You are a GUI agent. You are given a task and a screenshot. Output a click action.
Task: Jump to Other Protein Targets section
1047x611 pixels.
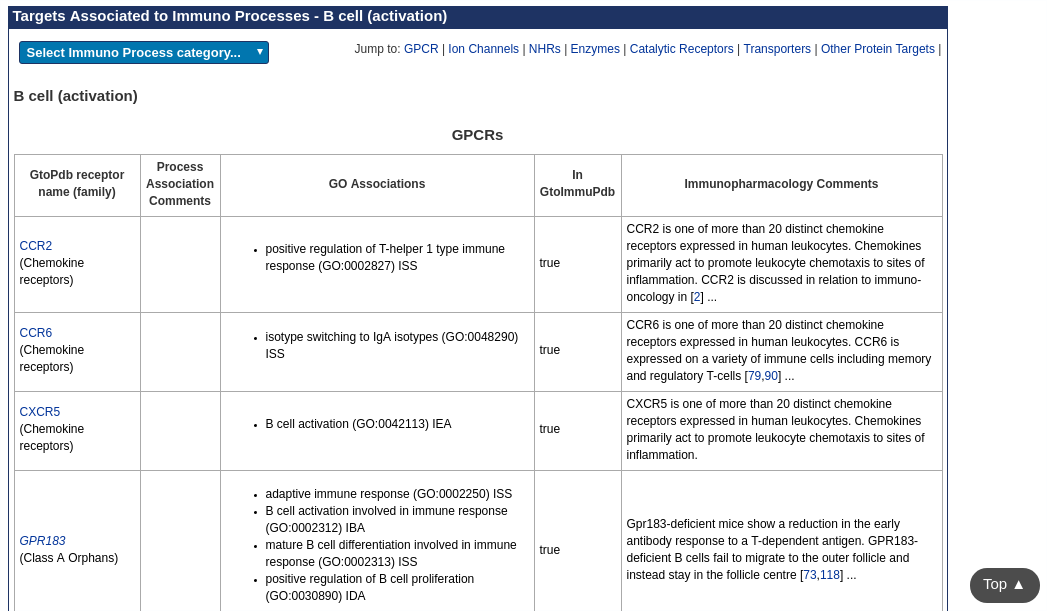pos(877,49)
